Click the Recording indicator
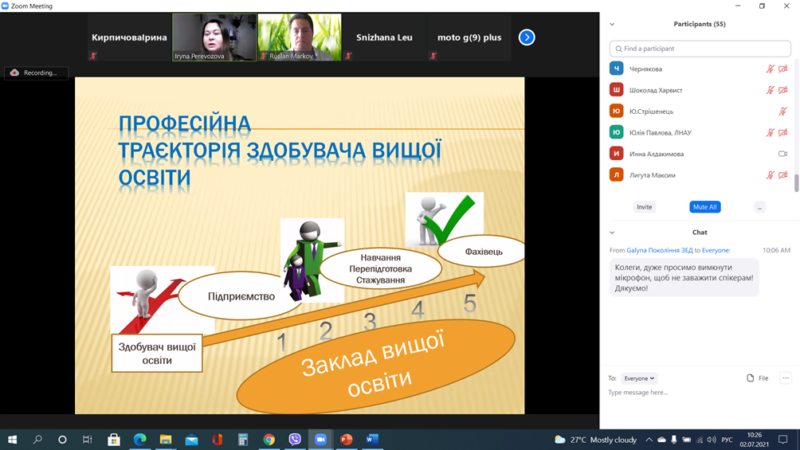 tap(36, 73)
